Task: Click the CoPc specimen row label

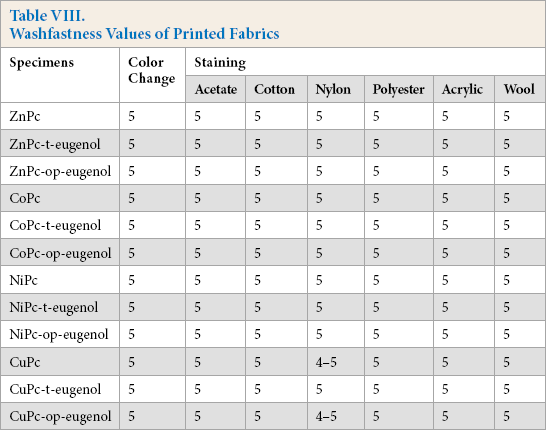Action: [25, 198]
